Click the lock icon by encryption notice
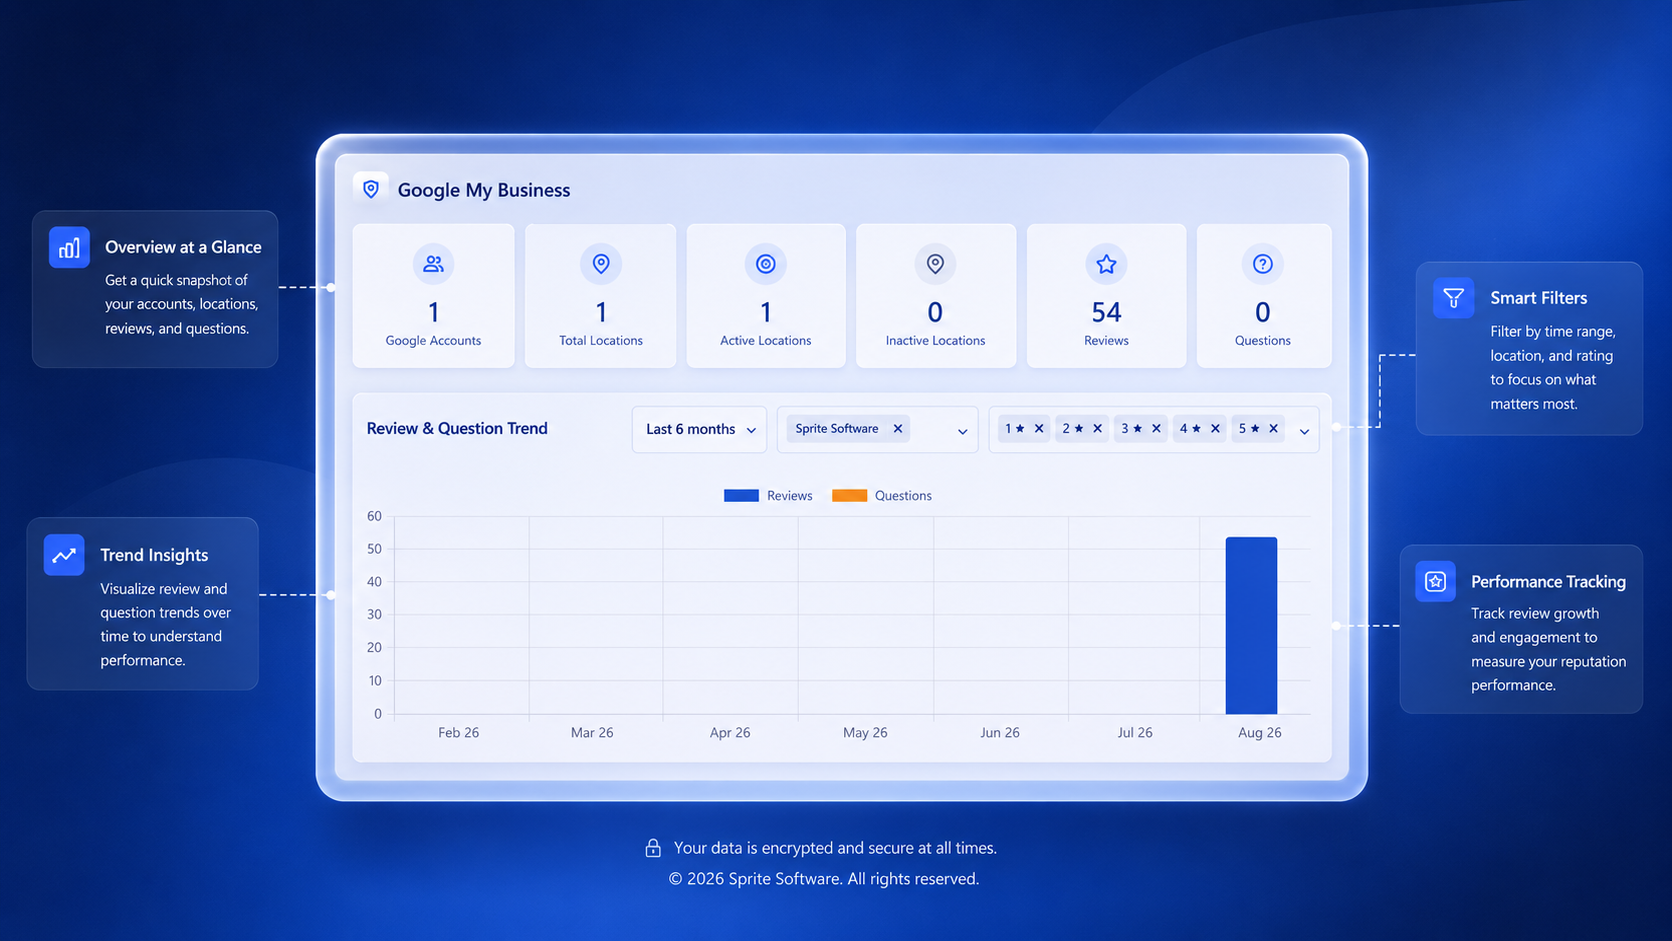The height and width of the screenshot is (941, 1672). click(653, 848)
